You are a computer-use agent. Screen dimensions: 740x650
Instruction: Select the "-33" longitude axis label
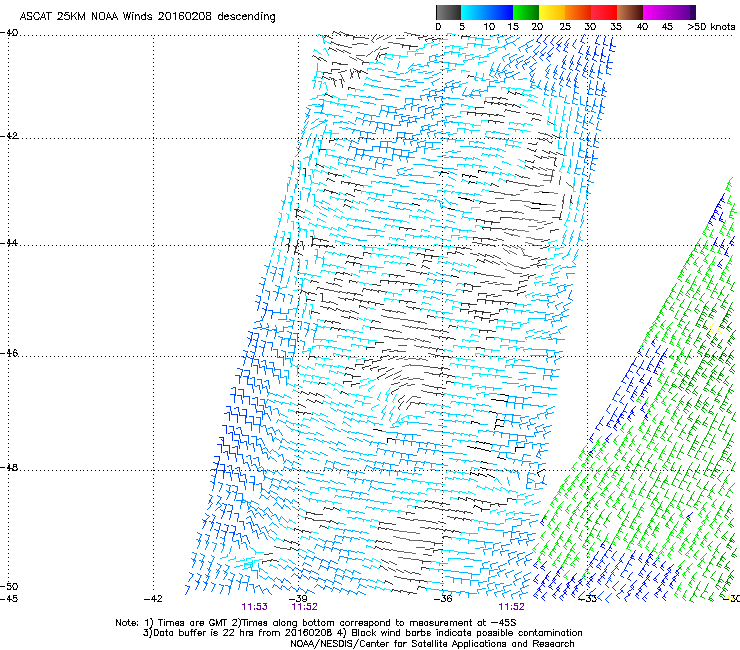[x=588, y=599]
